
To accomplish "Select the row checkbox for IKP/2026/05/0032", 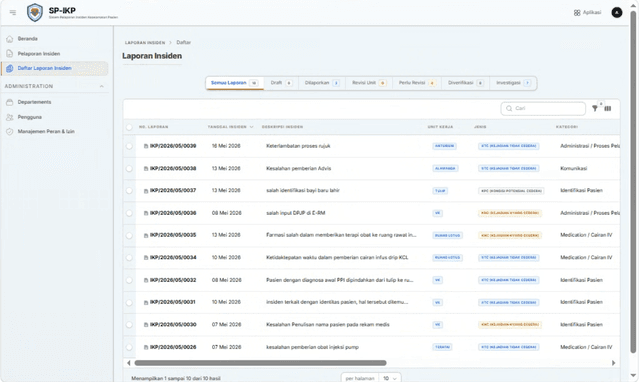I will [129, 280].
